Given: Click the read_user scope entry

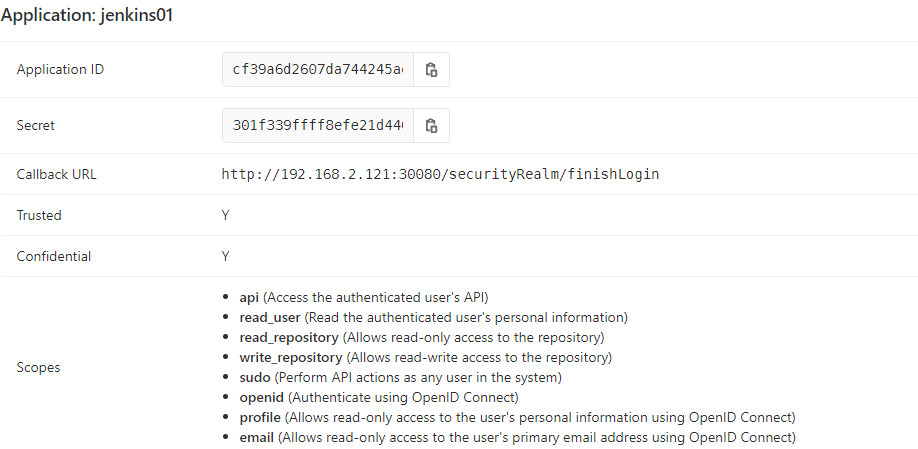Looking at the screenshot, I should pyautogui.click(x=433, y=317).
